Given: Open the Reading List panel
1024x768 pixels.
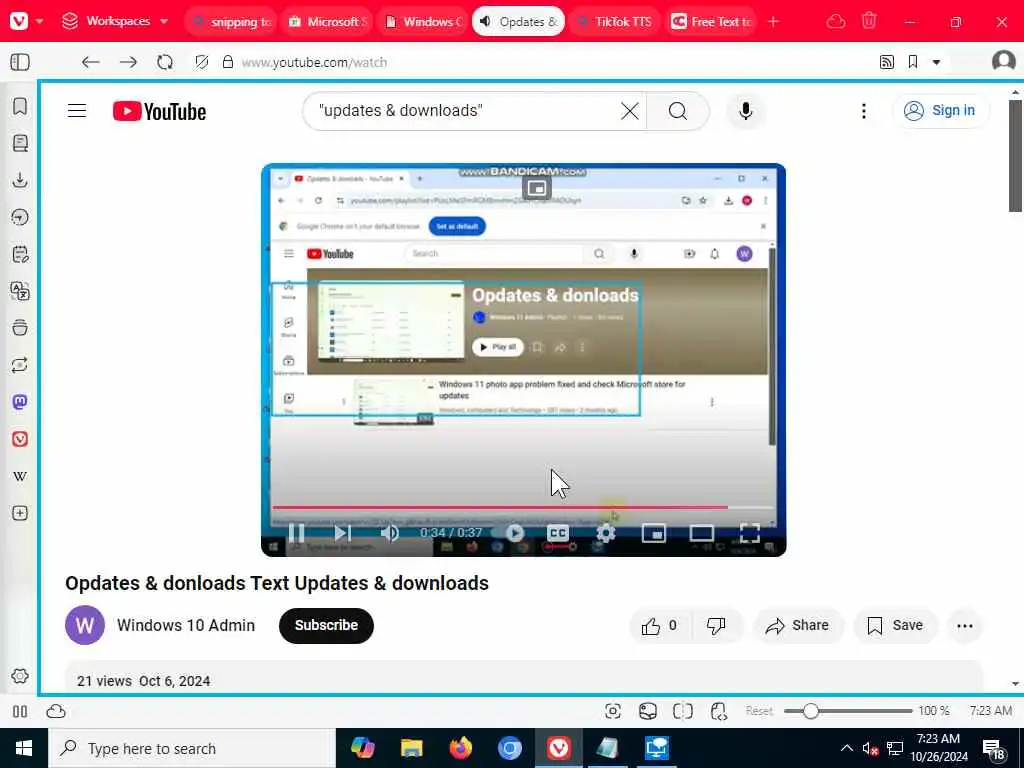Looking at the screenshot, I should [x=20, y=143].
